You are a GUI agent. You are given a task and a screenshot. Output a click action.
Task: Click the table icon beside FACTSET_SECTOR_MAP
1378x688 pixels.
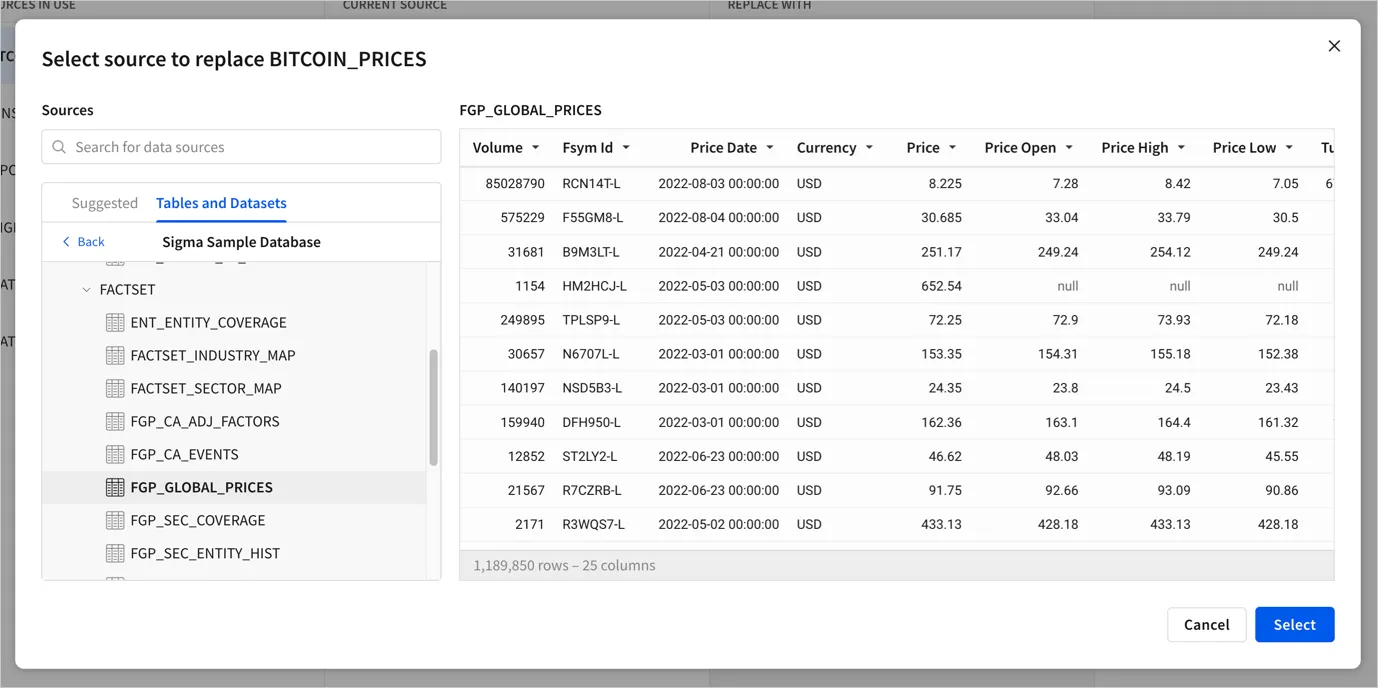(x=115, y=388)
